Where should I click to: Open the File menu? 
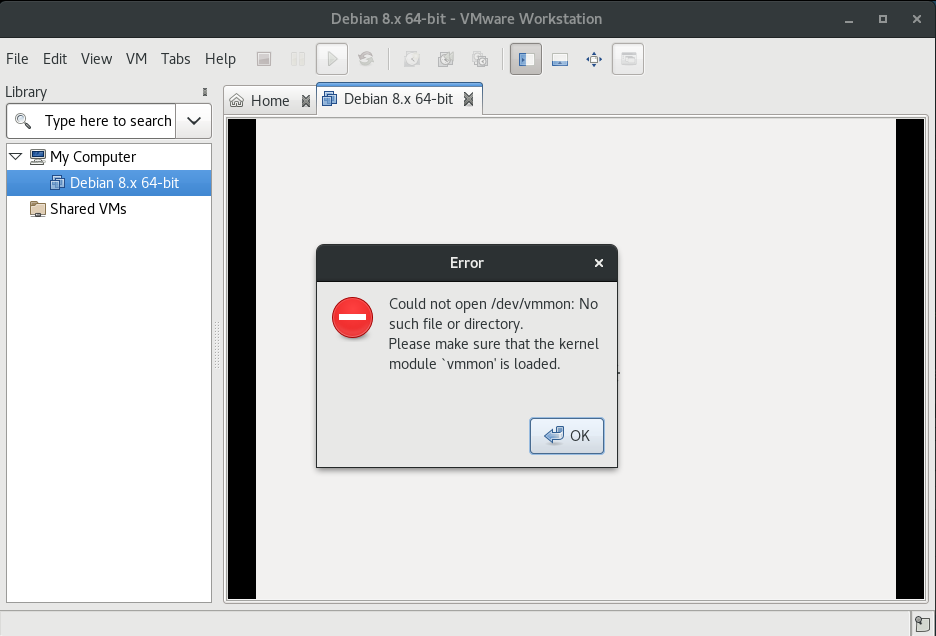click(x=17, y=59)
